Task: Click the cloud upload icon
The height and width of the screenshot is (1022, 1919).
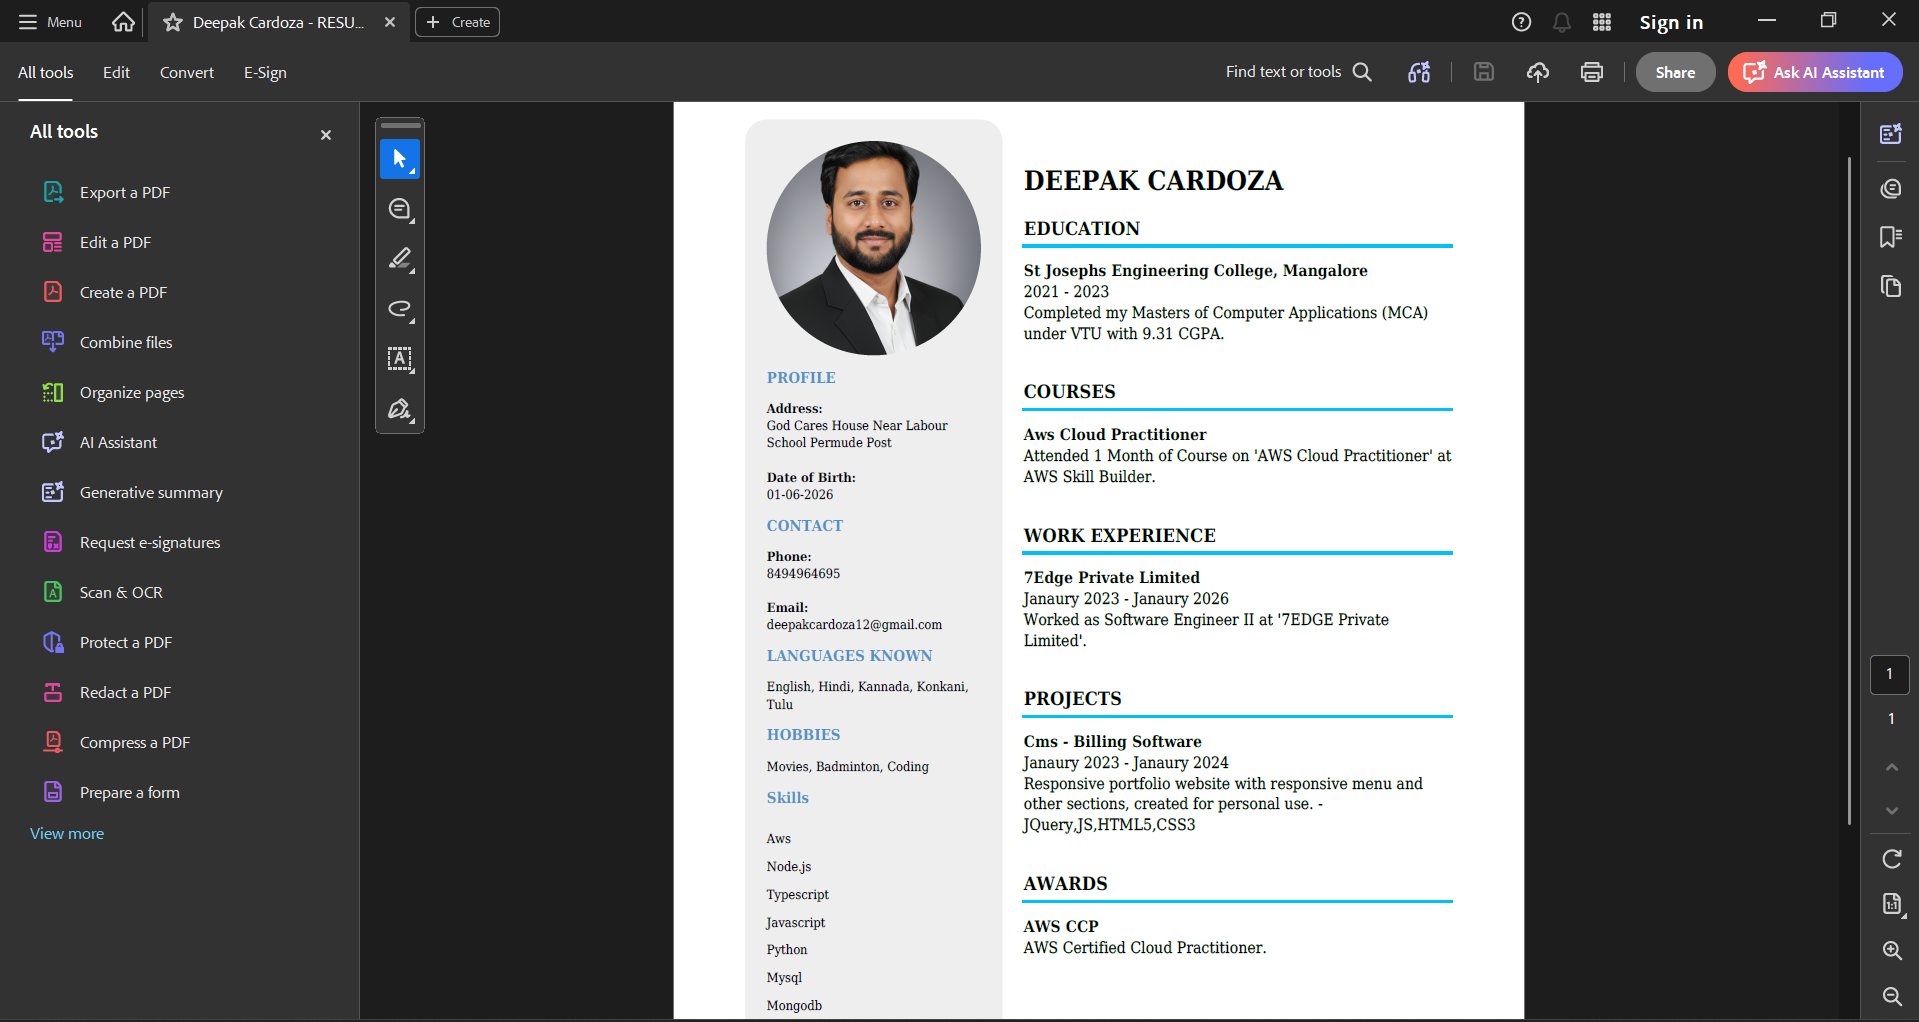Action: click(1538, 72)
